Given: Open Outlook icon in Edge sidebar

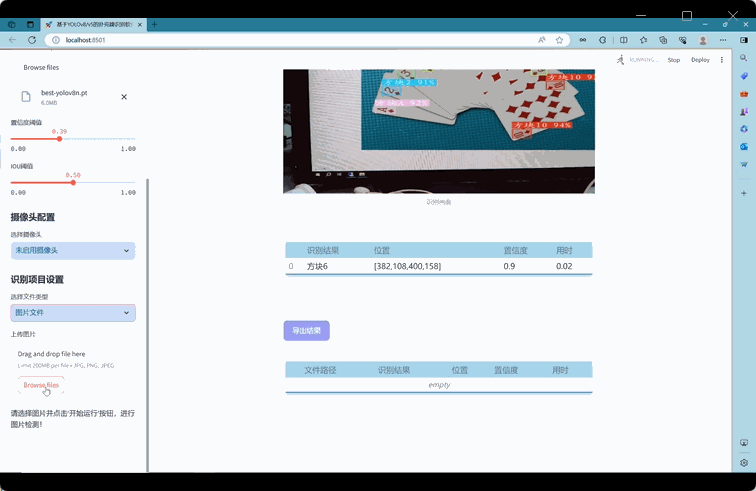Looking at the screenshot, I should (x=743, y=147).
